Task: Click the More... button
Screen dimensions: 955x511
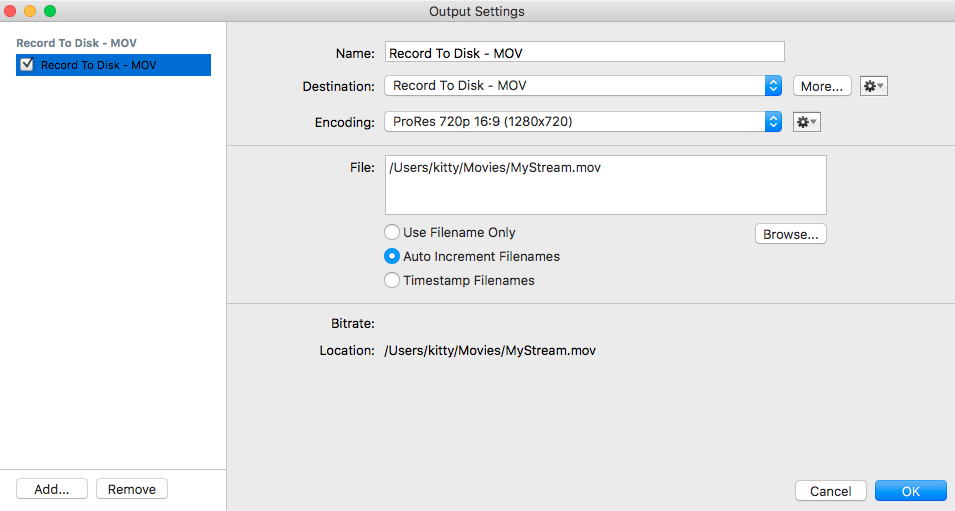Action: (x=822, y=86)
